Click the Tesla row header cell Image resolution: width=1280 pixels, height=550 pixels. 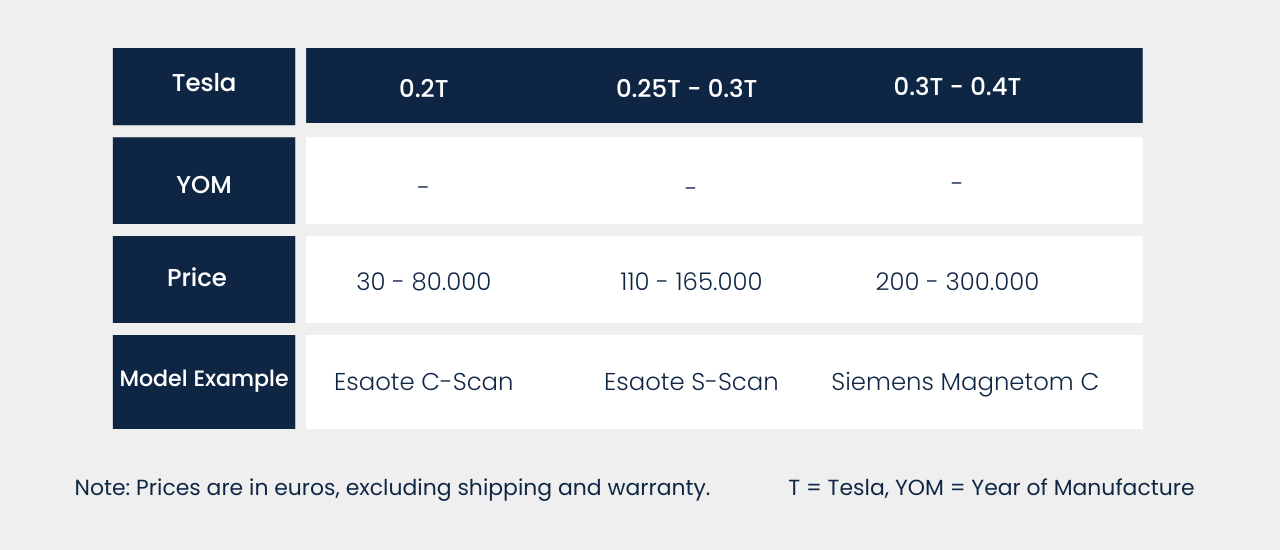click(x=204, y=86)
